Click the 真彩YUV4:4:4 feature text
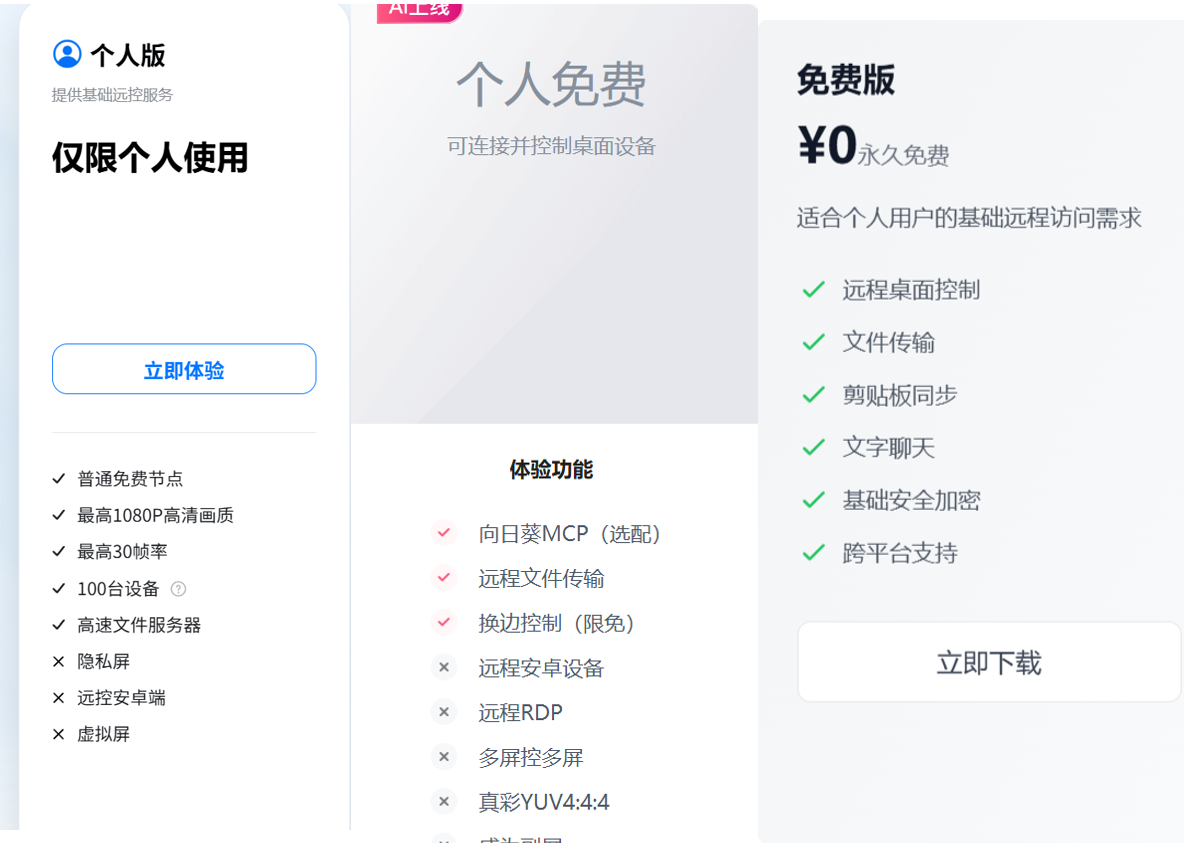Image resolution: width=1184 pixels, height=843 pixels. [544, 802]
